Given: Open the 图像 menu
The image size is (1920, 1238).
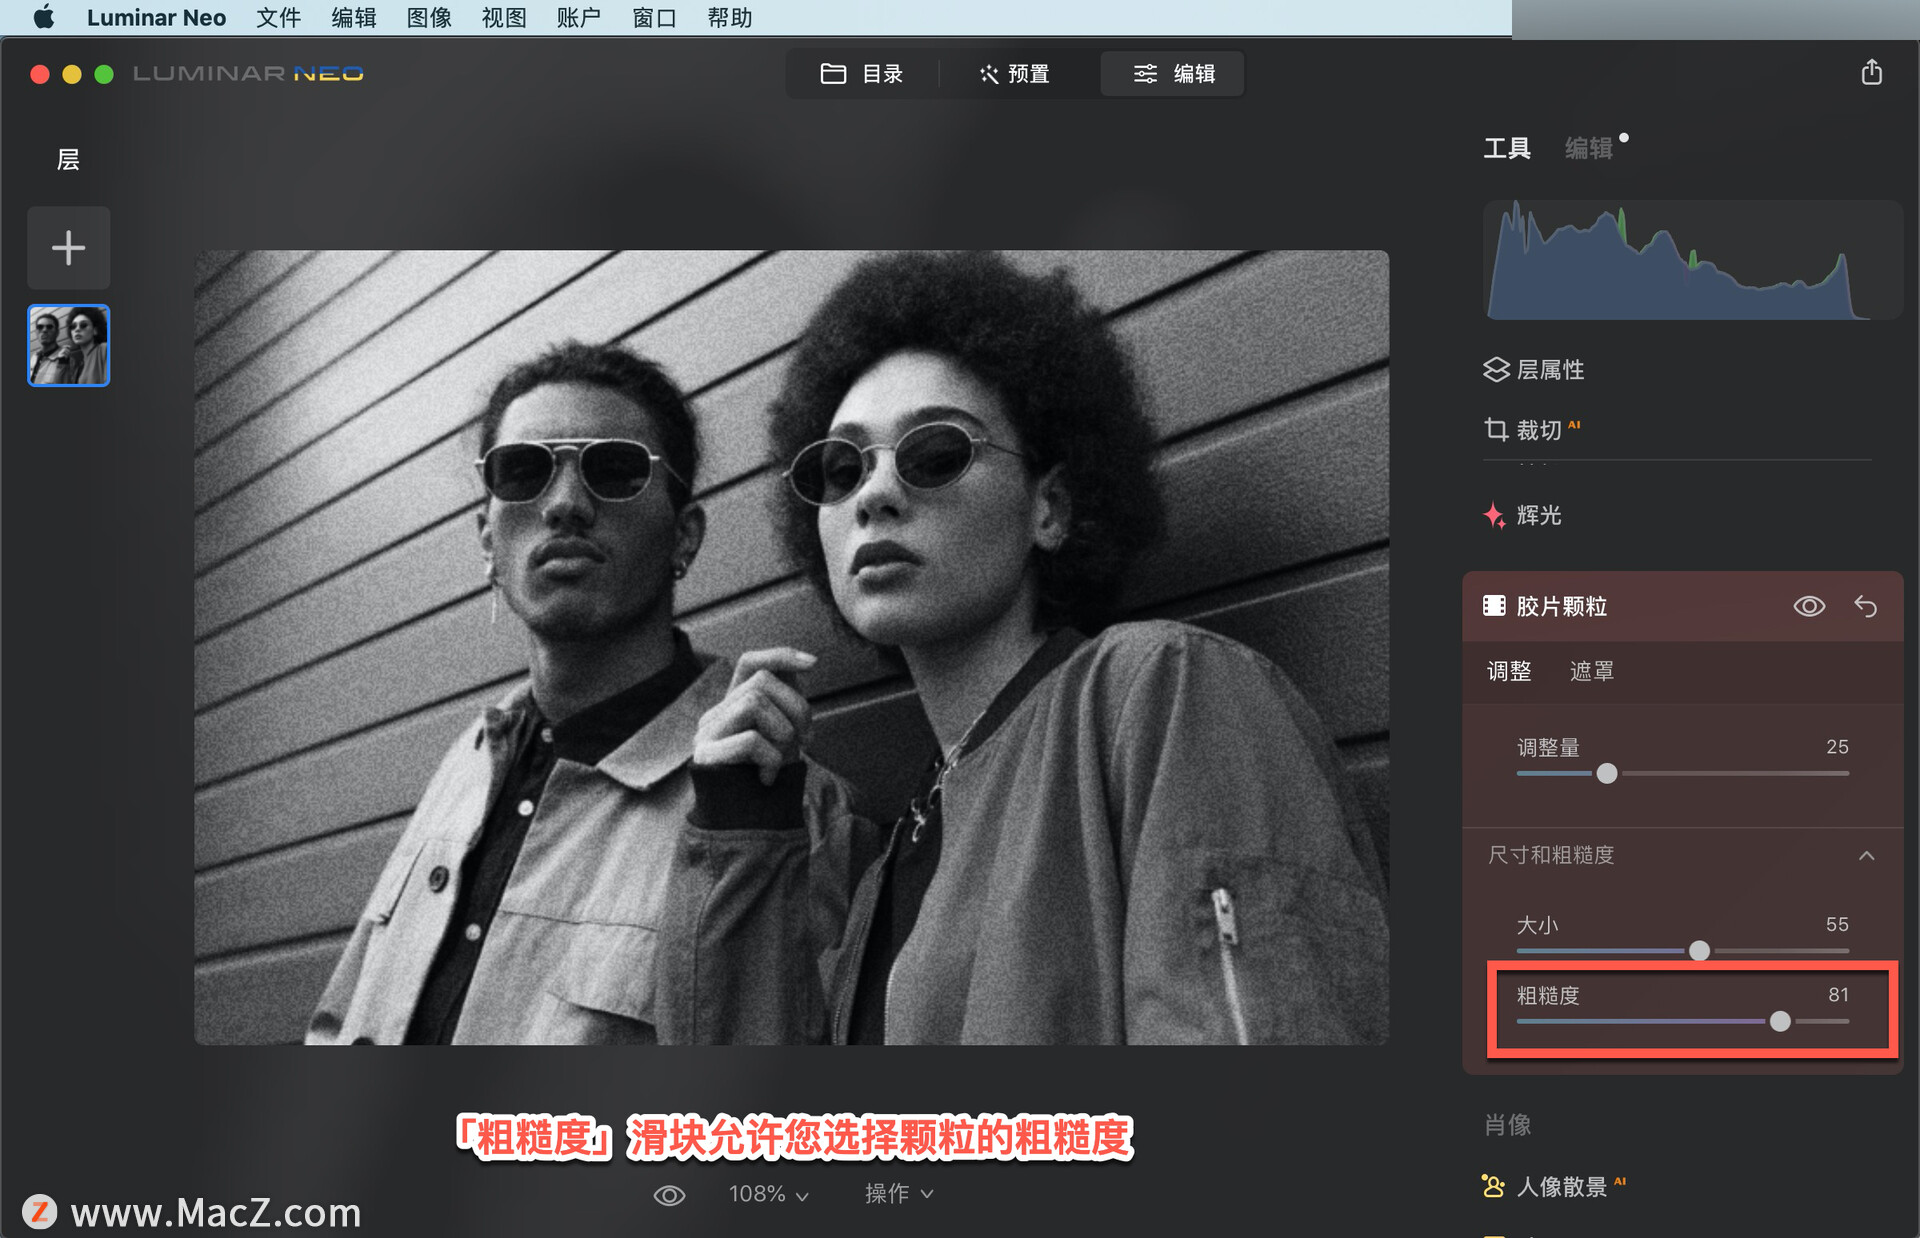Looking at the screenshot, I should coord(429,17).
